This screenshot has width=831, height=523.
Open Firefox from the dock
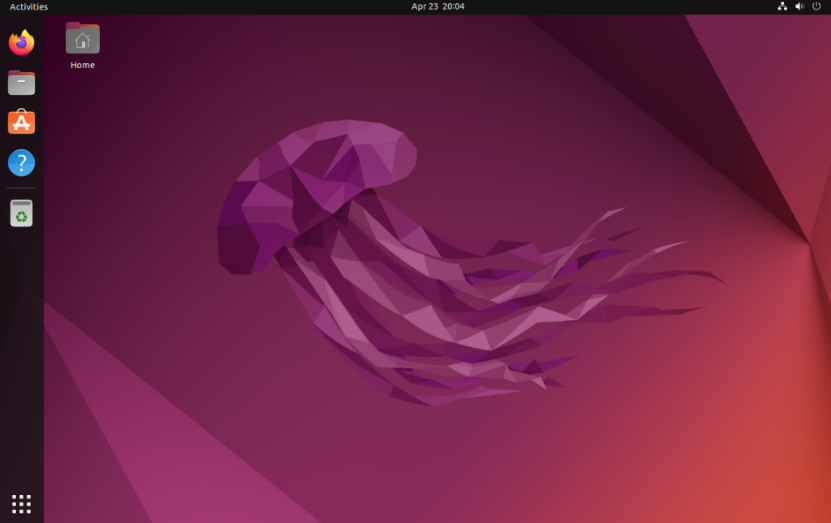click(x=21, y=42)
